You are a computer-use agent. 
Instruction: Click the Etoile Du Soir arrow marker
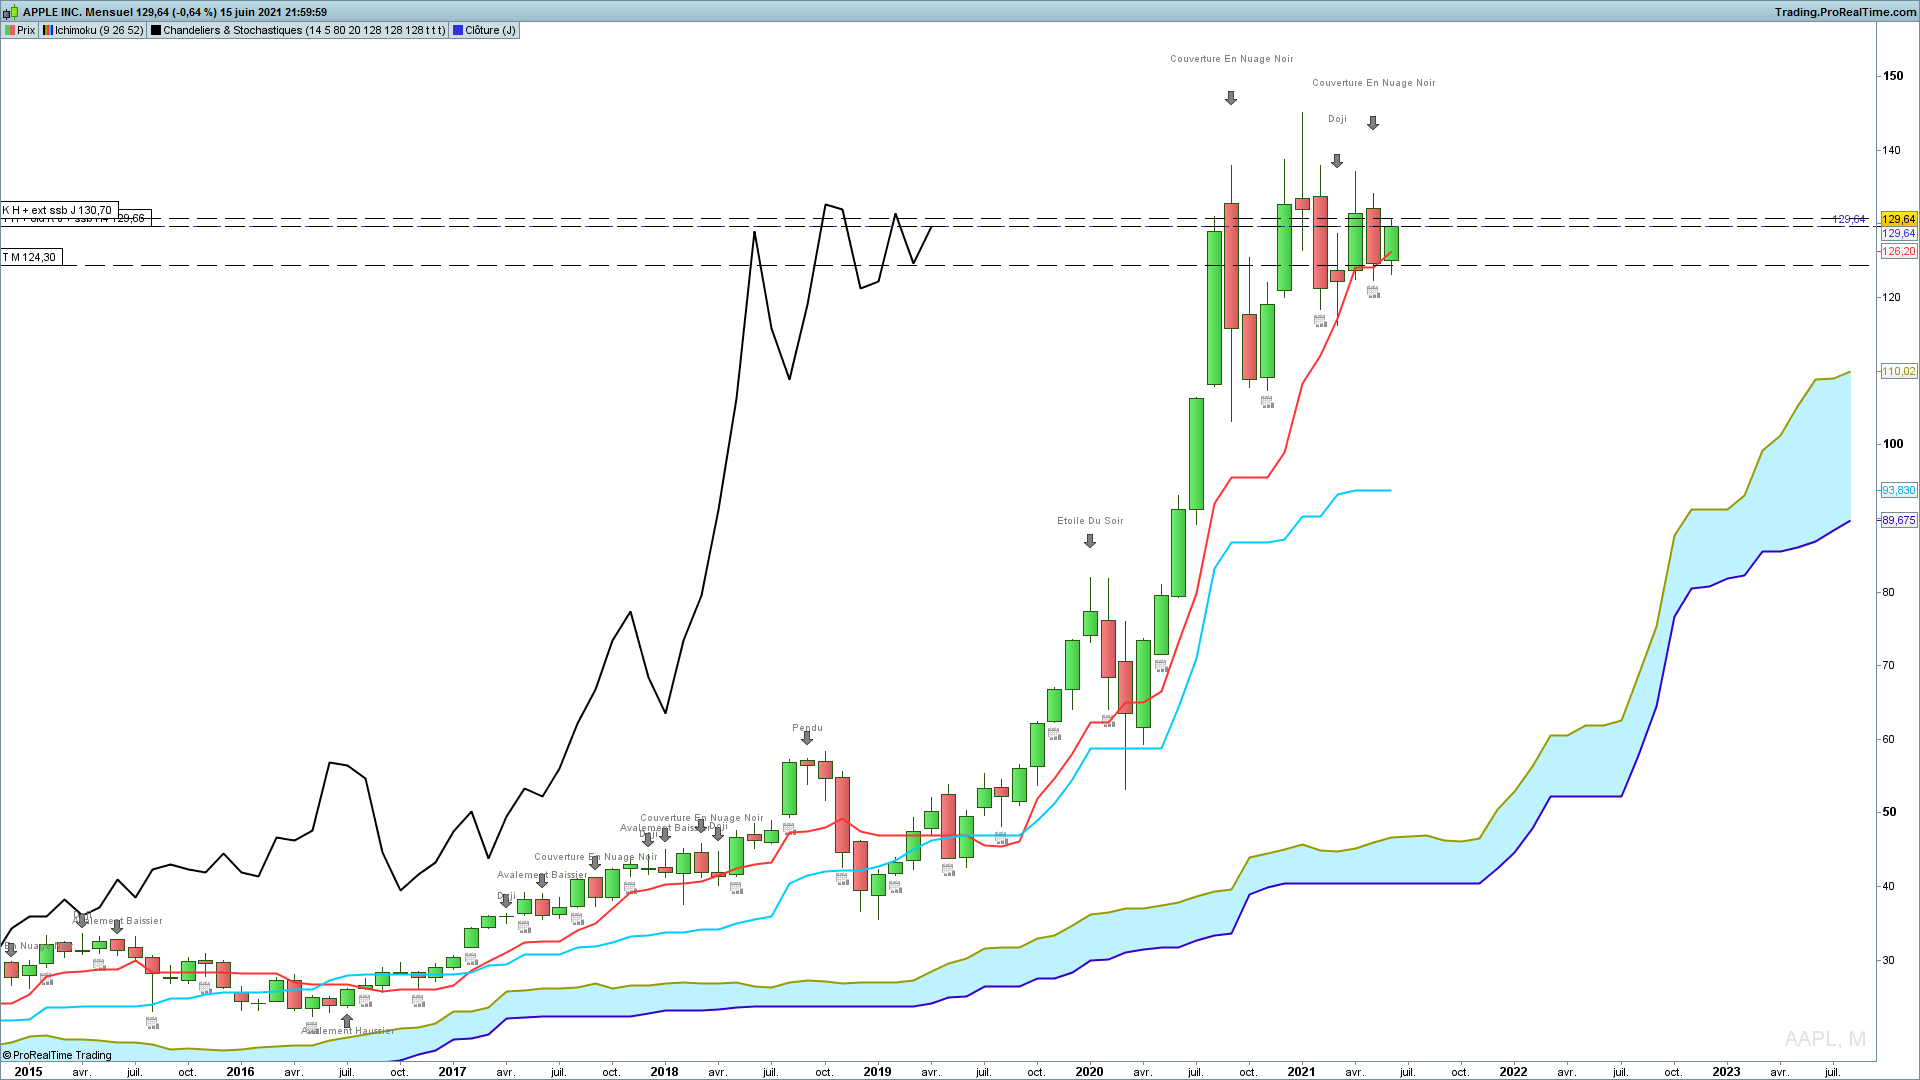1090,541
